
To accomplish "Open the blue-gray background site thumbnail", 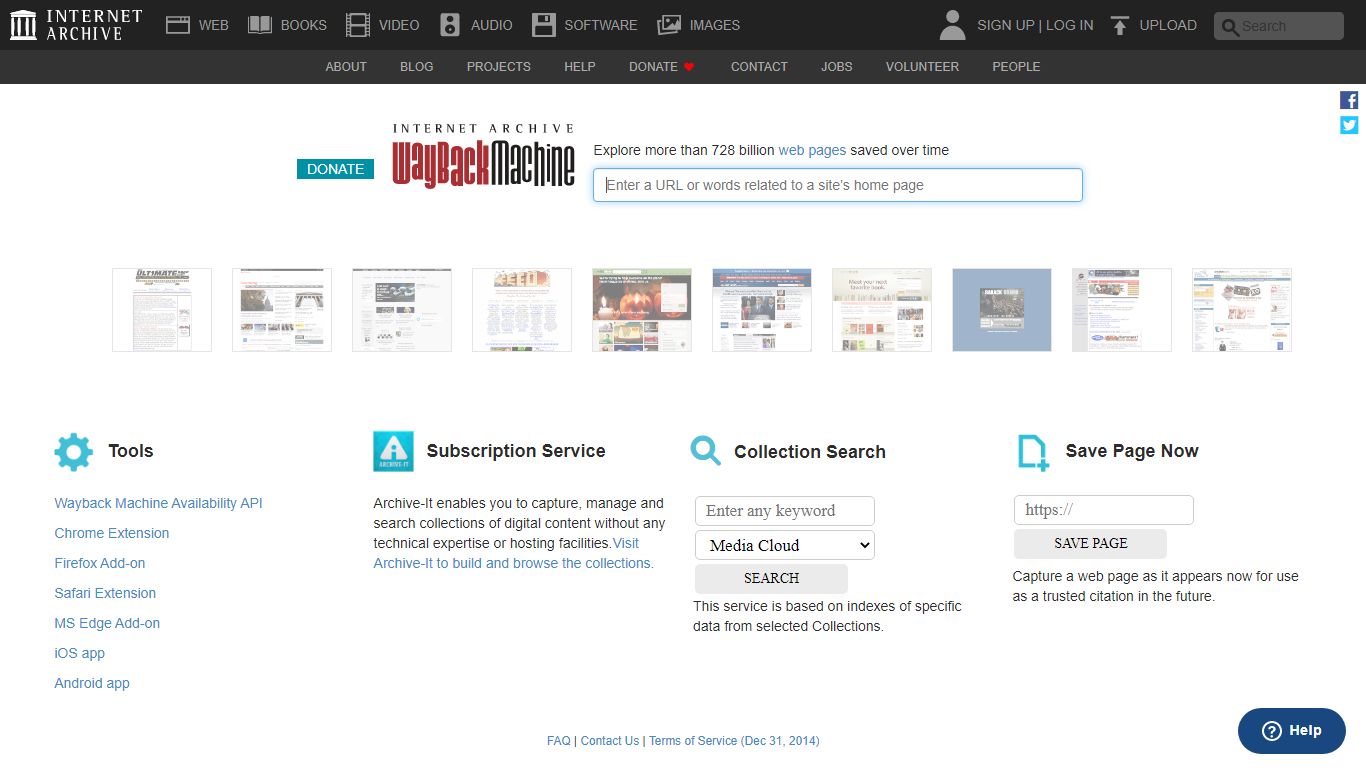I will (1002, 310).
